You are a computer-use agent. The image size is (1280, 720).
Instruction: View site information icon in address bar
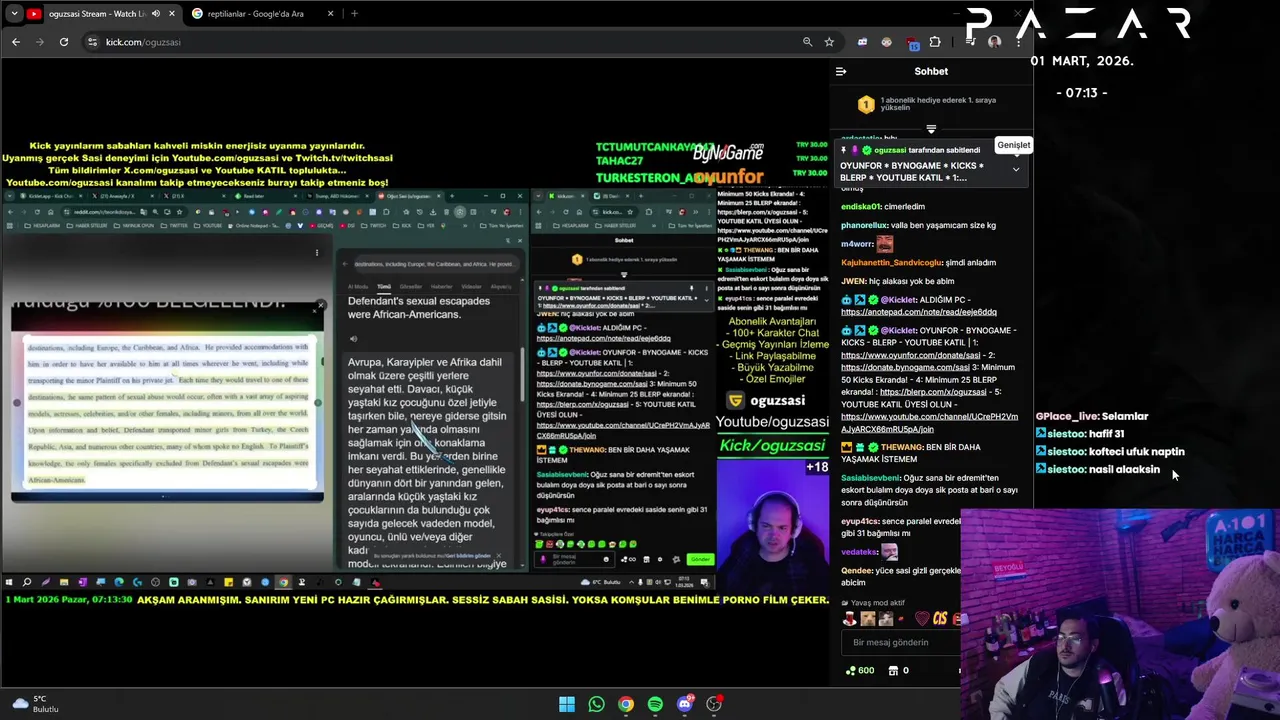92,42
